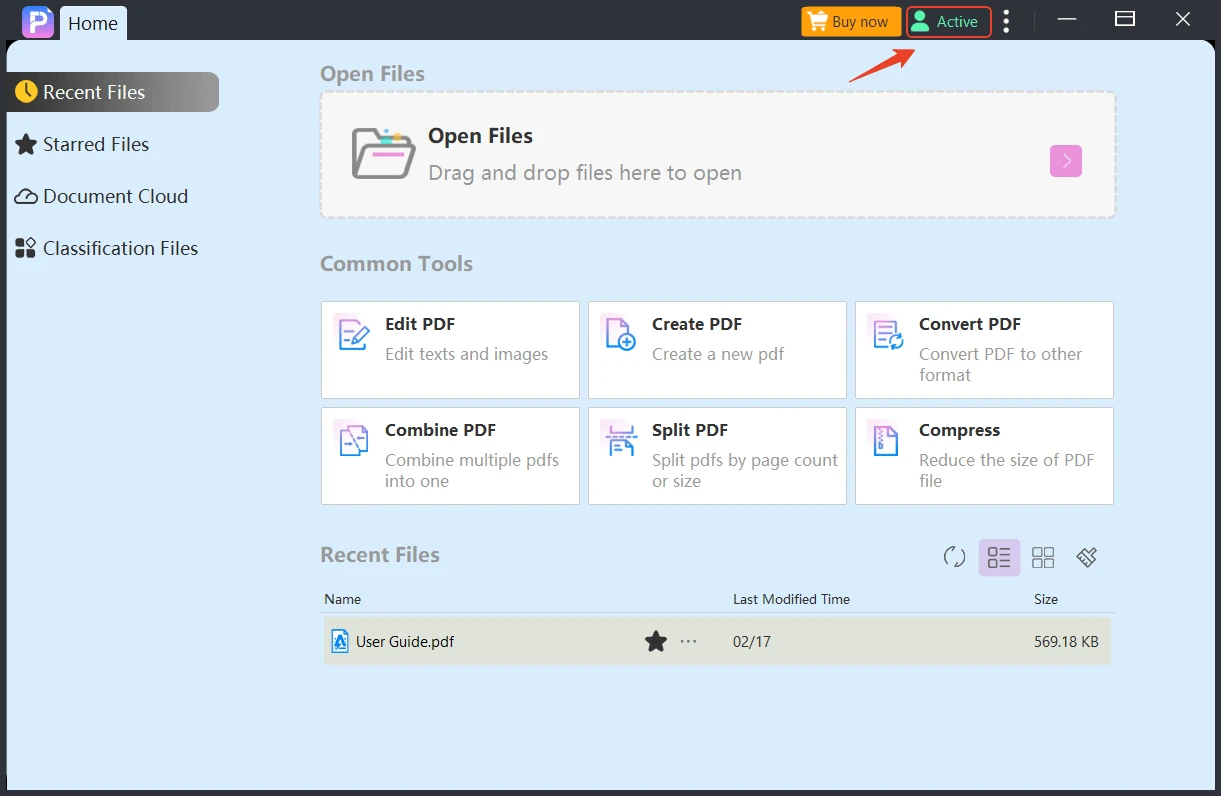Viewport: 1221px width, 796px height.
Task: Click the 569.18 KB size value
Action: [x=1066, y=642]
